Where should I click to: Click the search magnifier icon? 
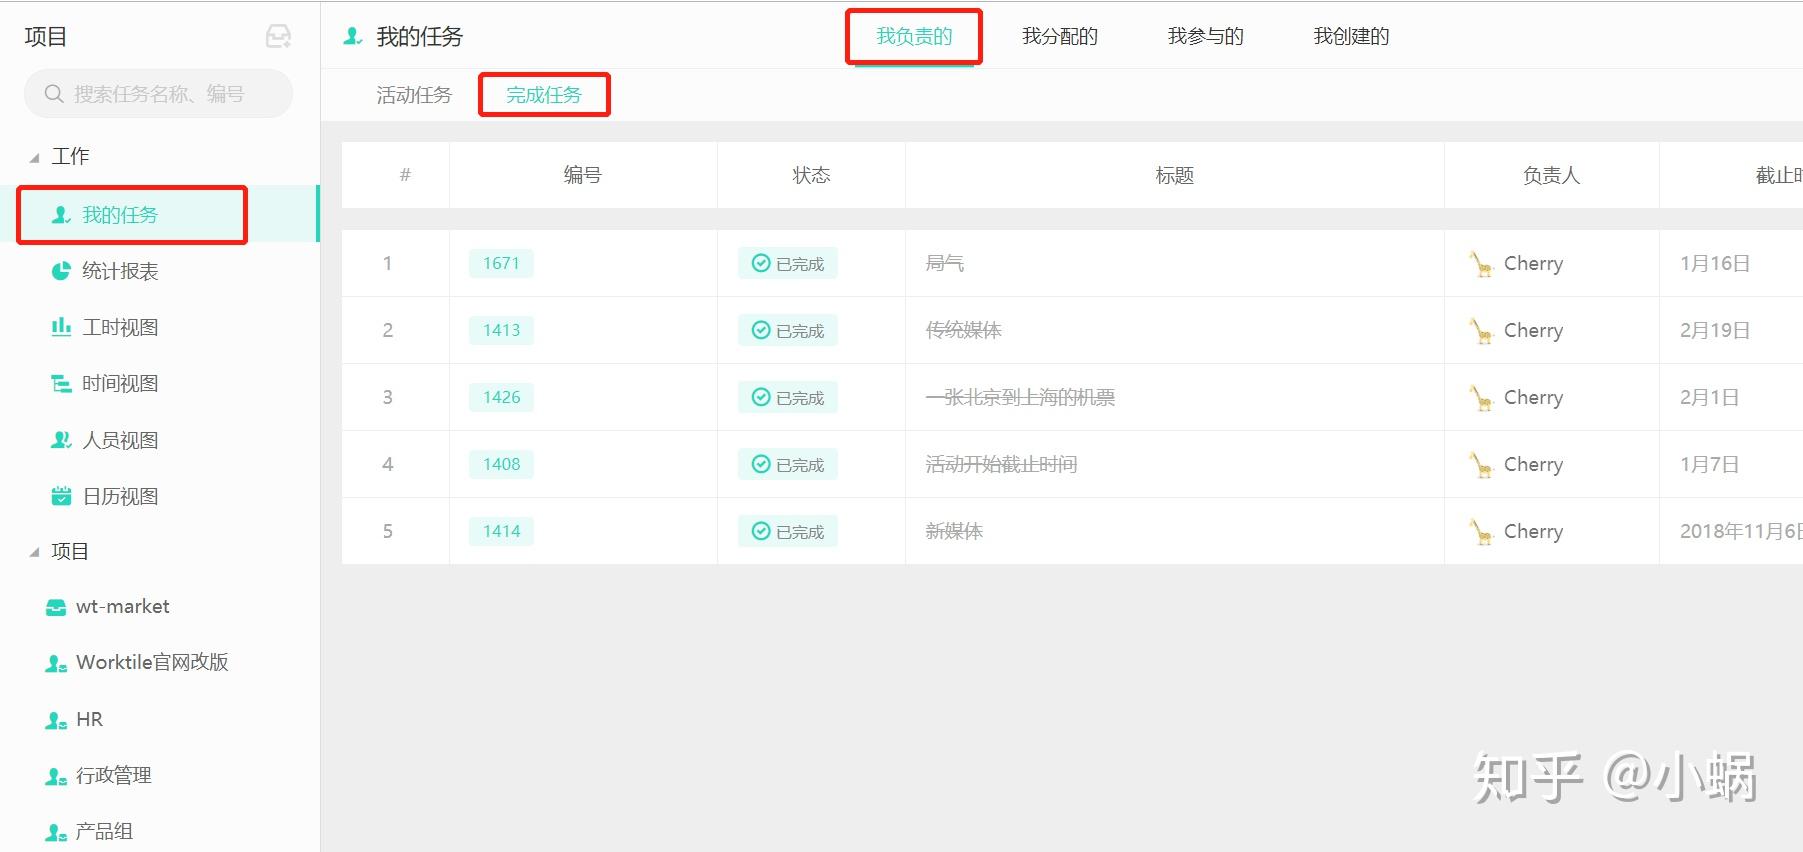tap(54, 94)
